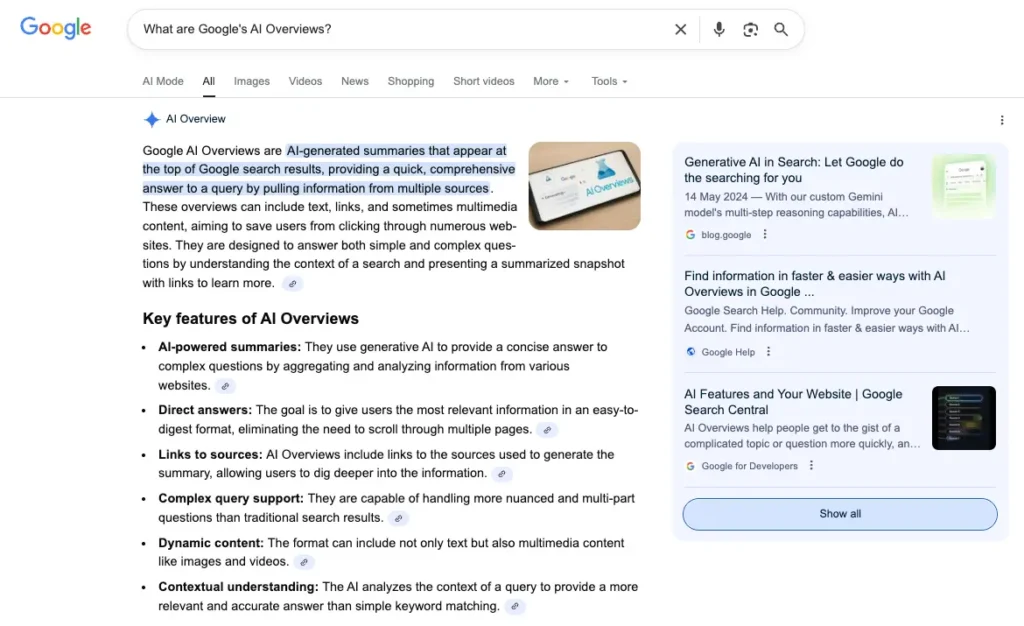Open source link icon after Direct answers
This screenshot has height=626, width=1024.
point(547,430)
